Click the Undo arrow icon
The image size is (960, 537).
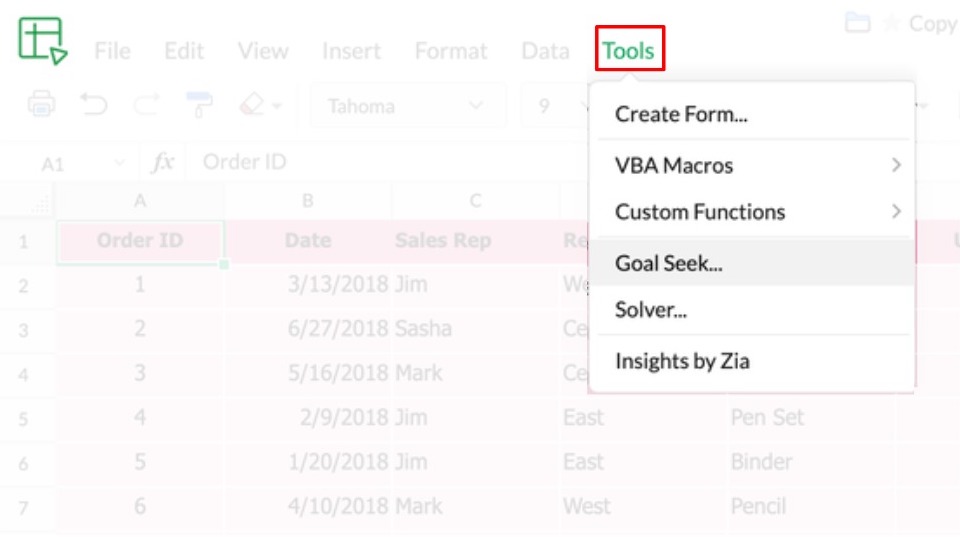(94, 104)
